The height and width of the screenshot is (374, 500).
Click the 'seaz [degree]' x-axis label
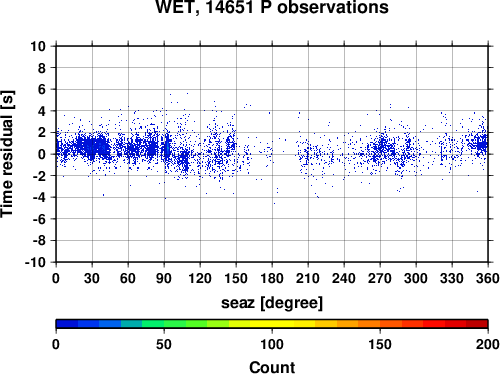272,303
